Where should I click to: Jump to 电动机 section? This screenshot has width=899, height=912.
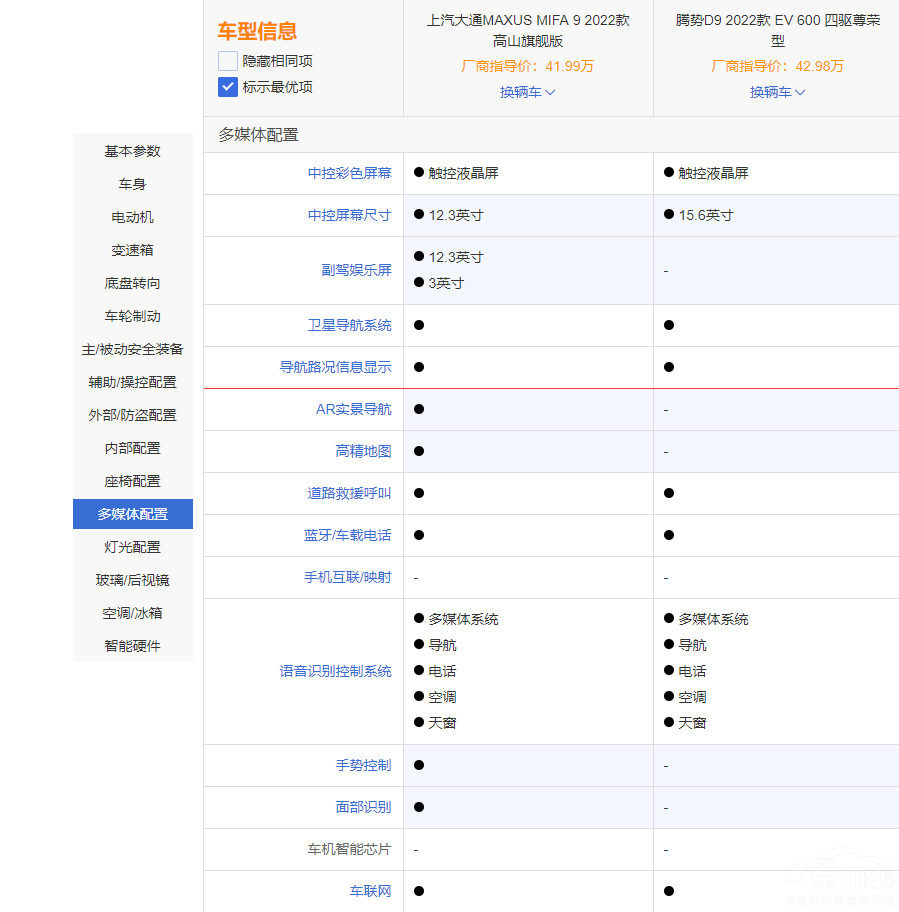(x=133, y=217)
